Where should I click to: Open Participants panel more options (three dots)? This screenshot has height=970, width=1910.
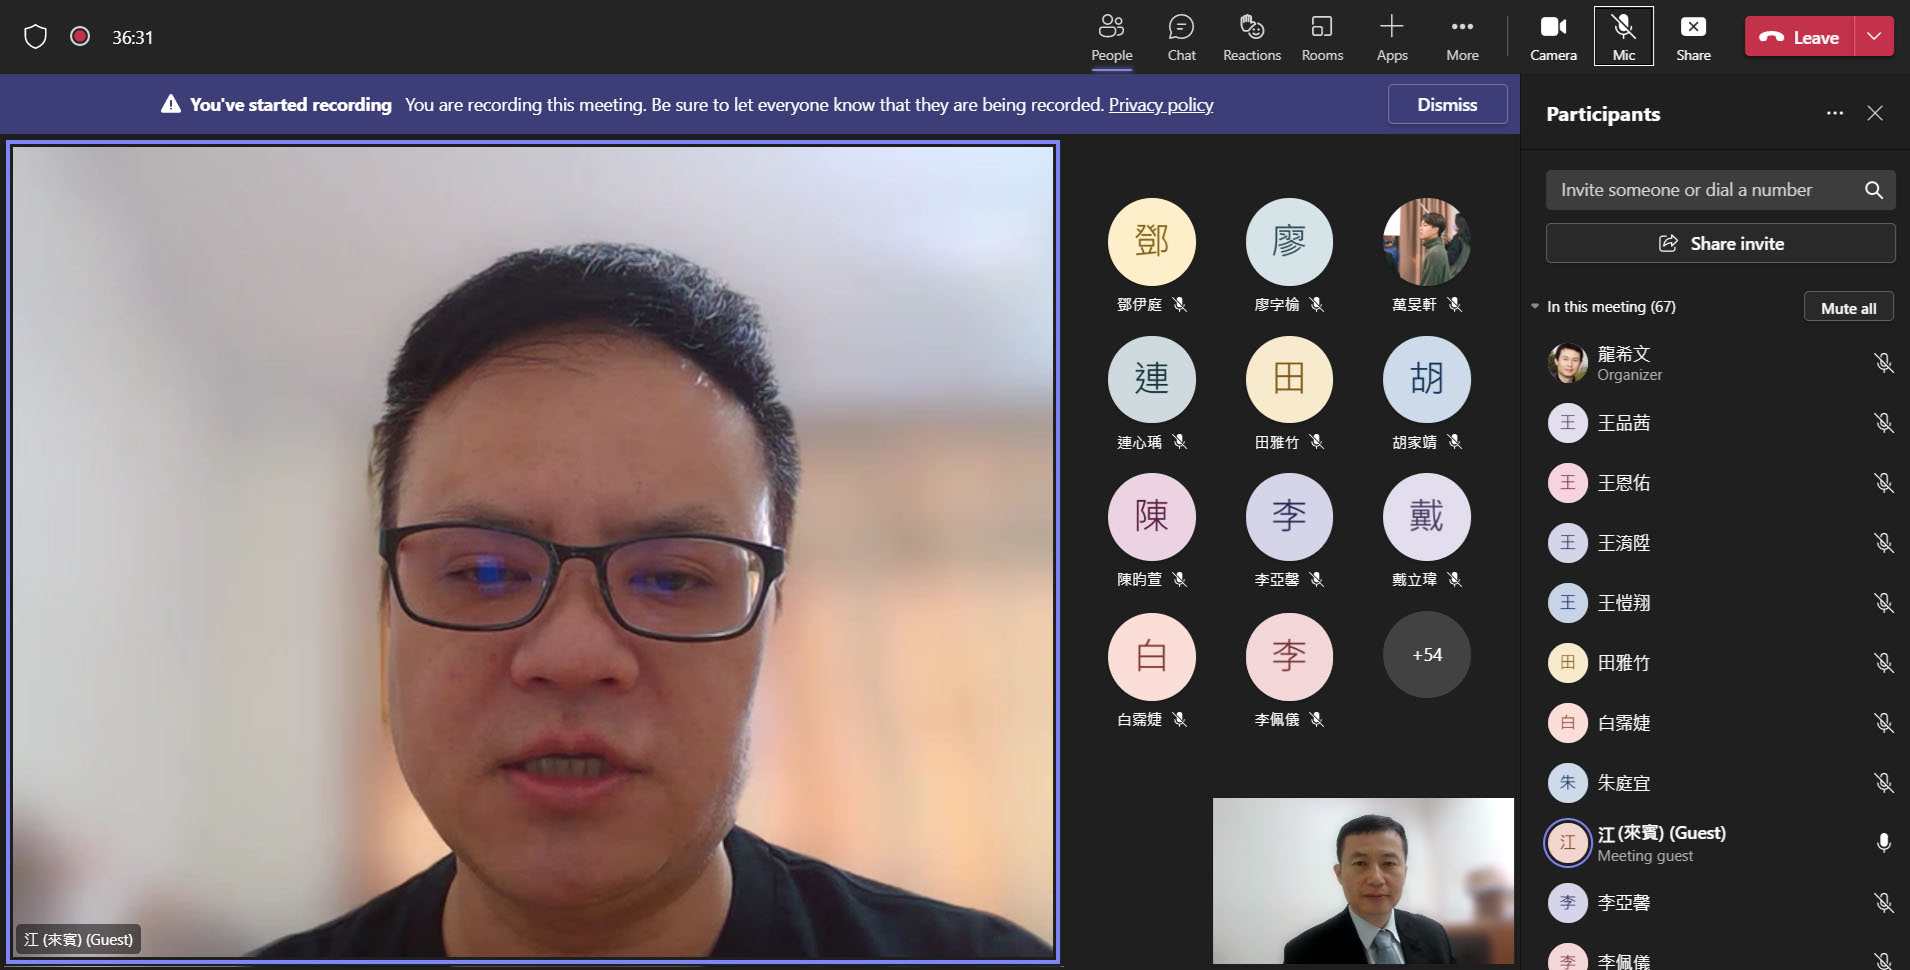point(1835,113)
